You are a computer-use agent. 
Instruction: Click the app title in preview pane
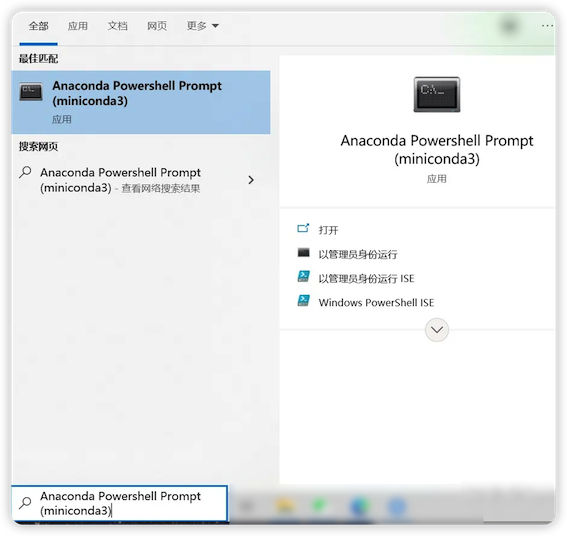(437, 149)
